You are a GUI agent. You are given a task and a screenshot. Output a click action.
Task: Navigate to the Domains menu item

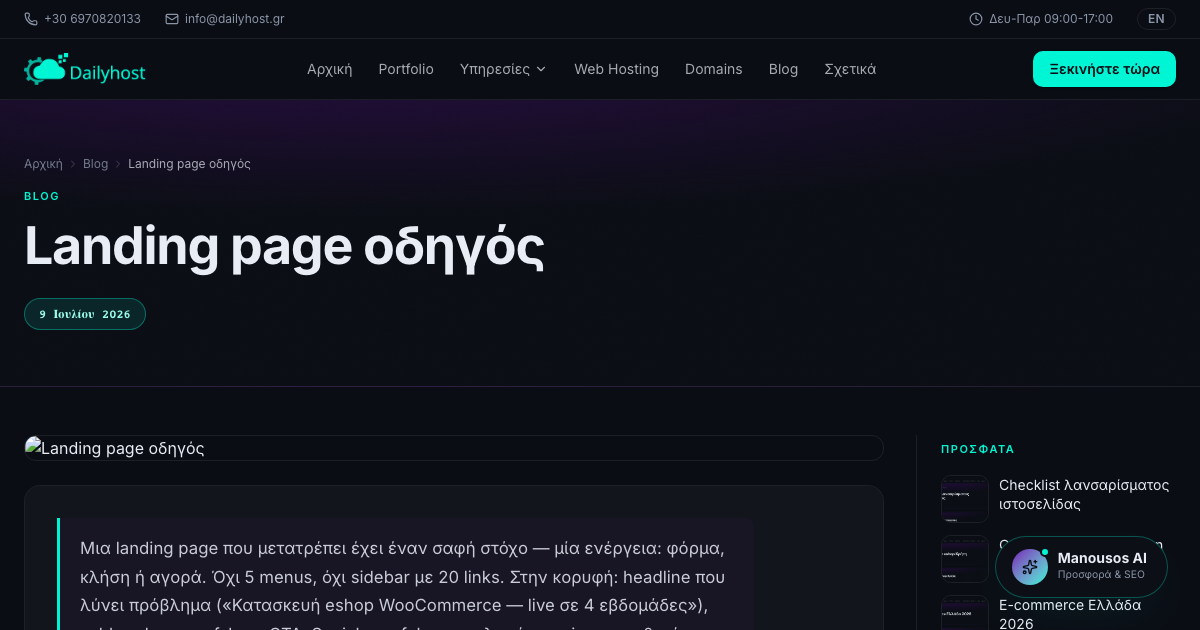714,69
